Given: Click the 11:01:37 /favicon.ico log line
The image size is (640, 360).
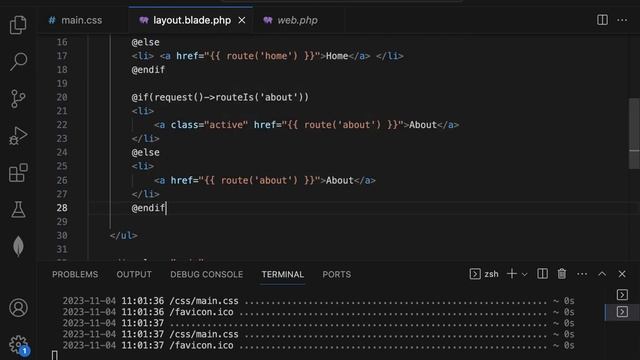Looking at the screenshot, I should click(x=318, y=345).
